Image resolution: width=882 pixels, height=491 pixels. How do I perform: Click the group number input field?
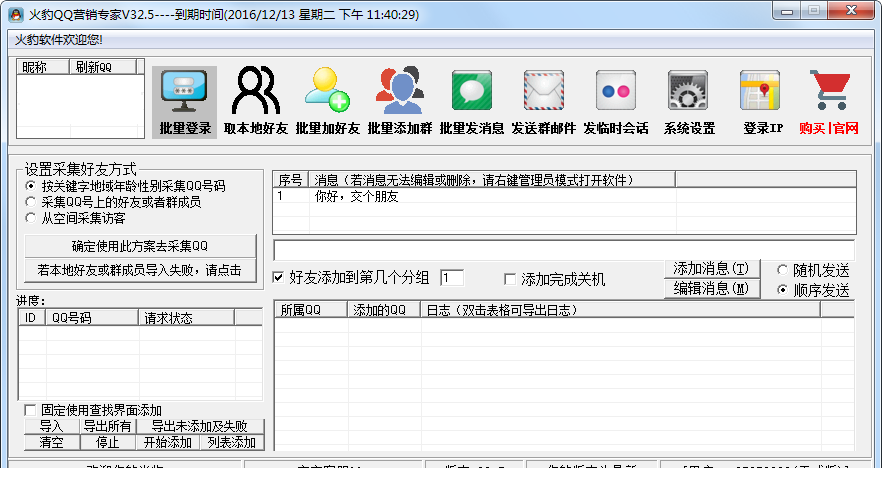(452, 277)
